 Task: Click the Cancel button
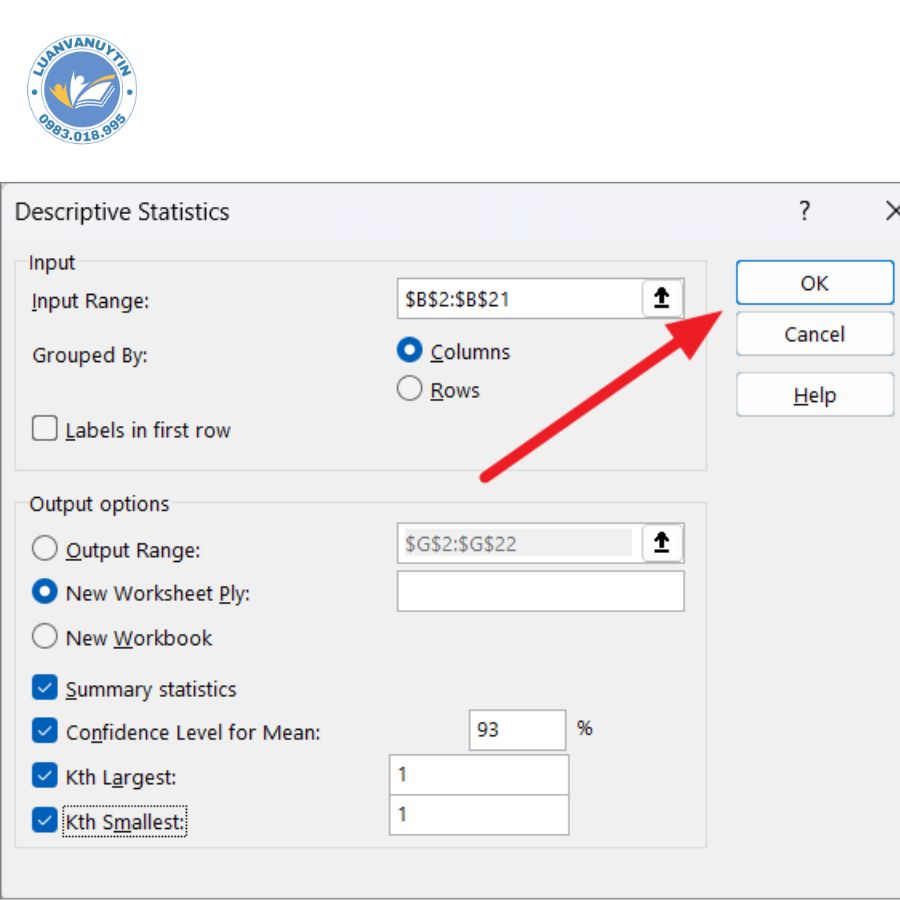tap(814, 334)
